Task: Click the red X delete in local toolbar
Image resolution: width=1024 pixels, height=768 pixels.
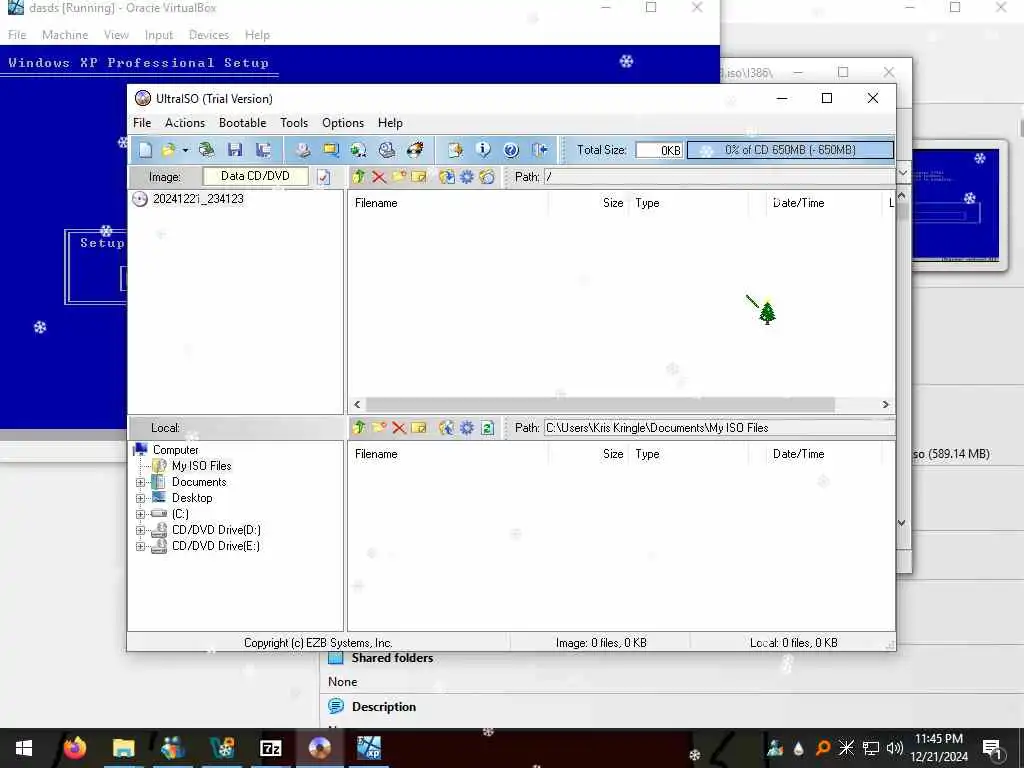Action: 399,428
